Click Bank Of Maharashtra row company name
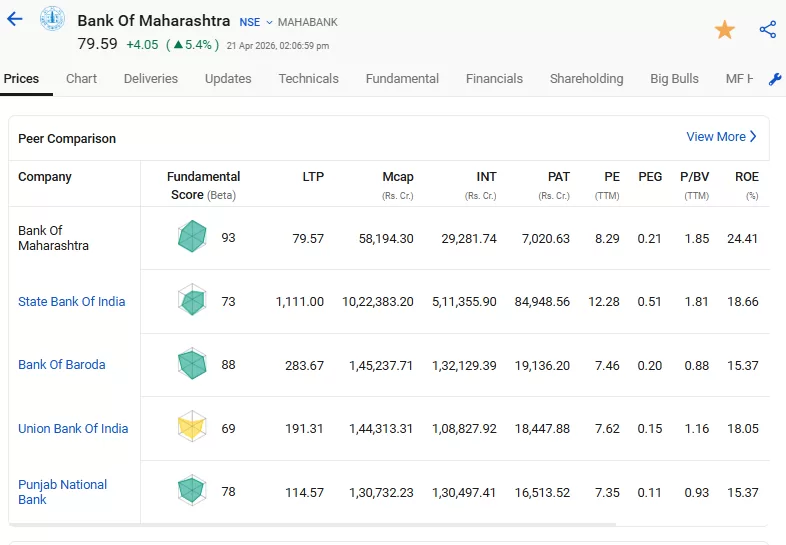Screen dimensions: 786x545 click(54, 238)
